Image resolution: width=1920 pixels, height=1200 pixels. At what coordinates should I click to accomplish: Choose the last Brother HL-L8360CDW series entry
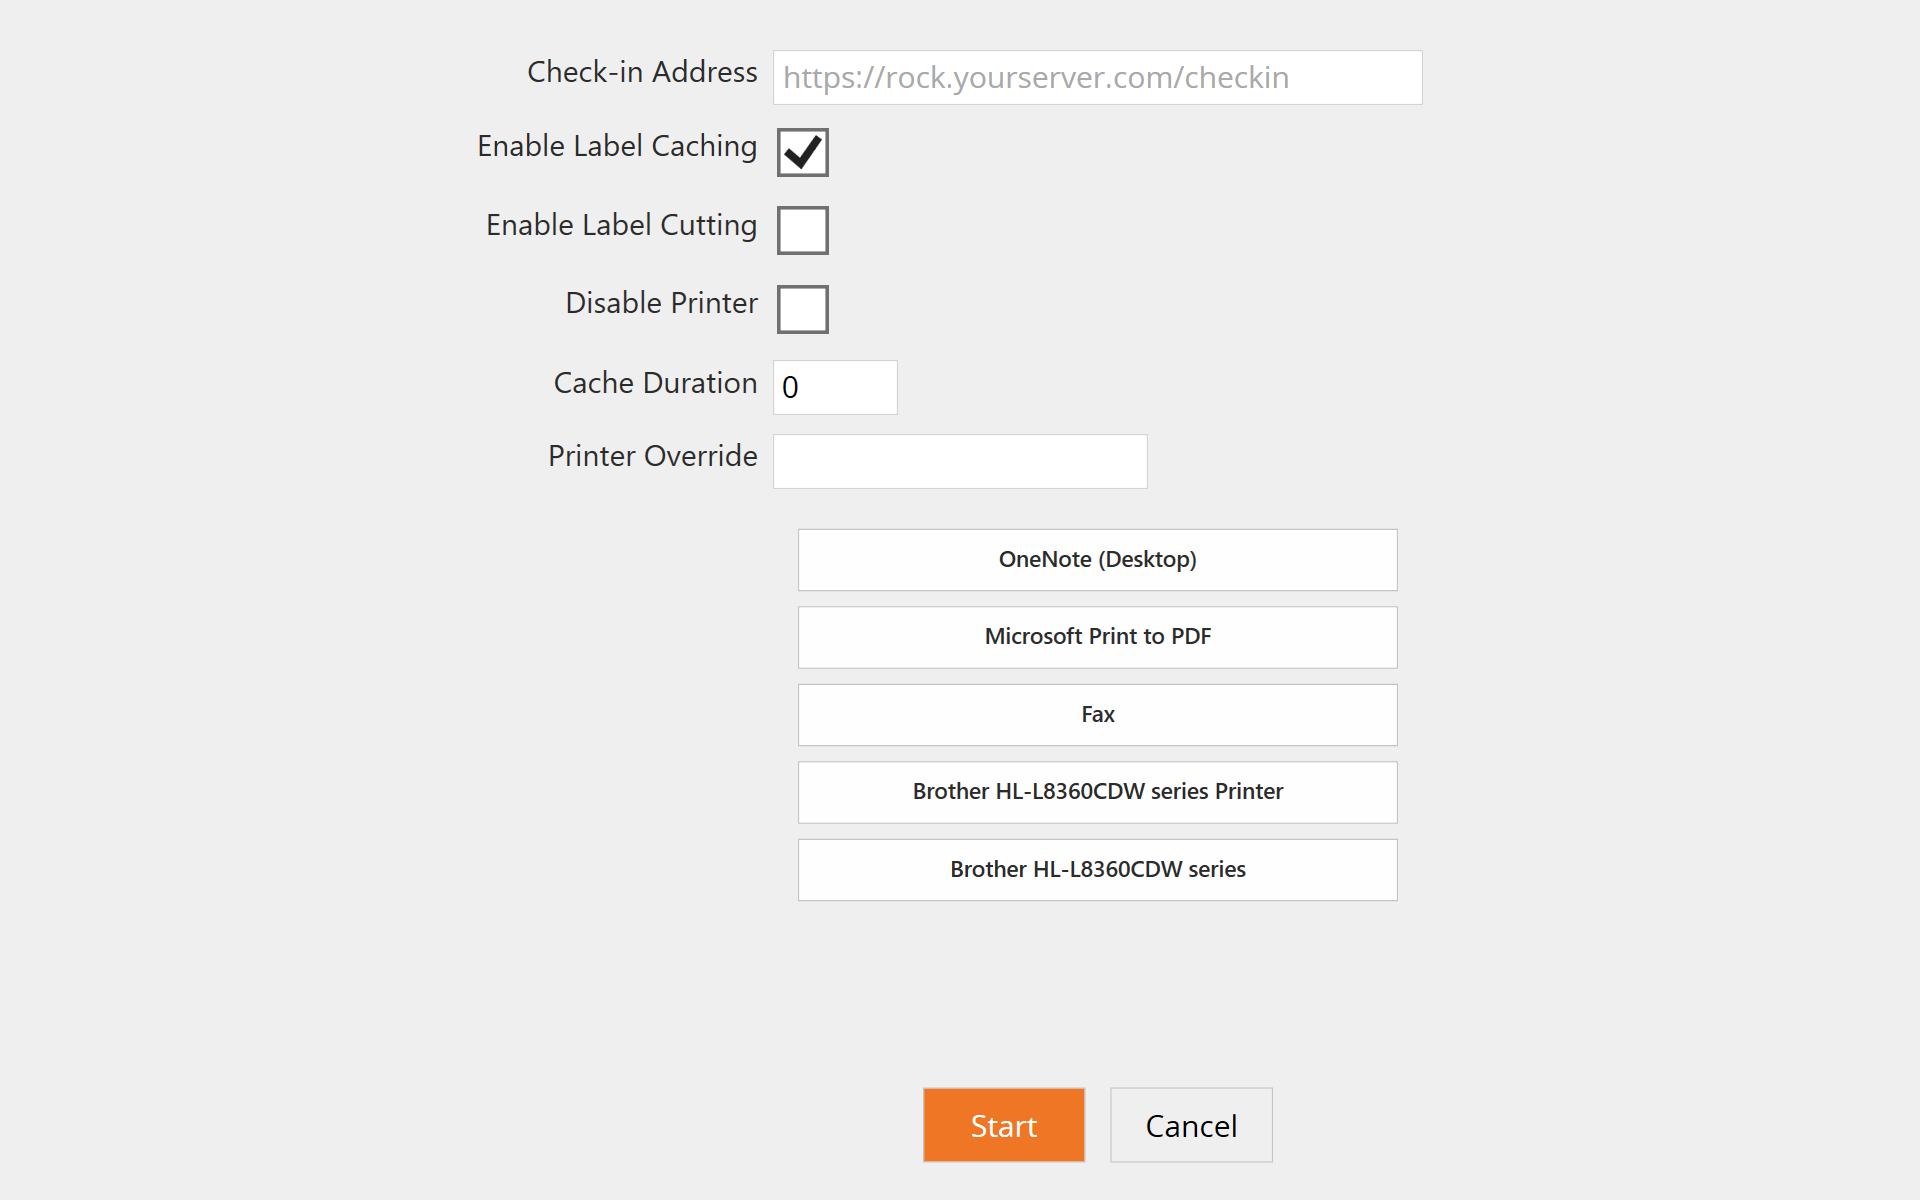coord(1097,870)
